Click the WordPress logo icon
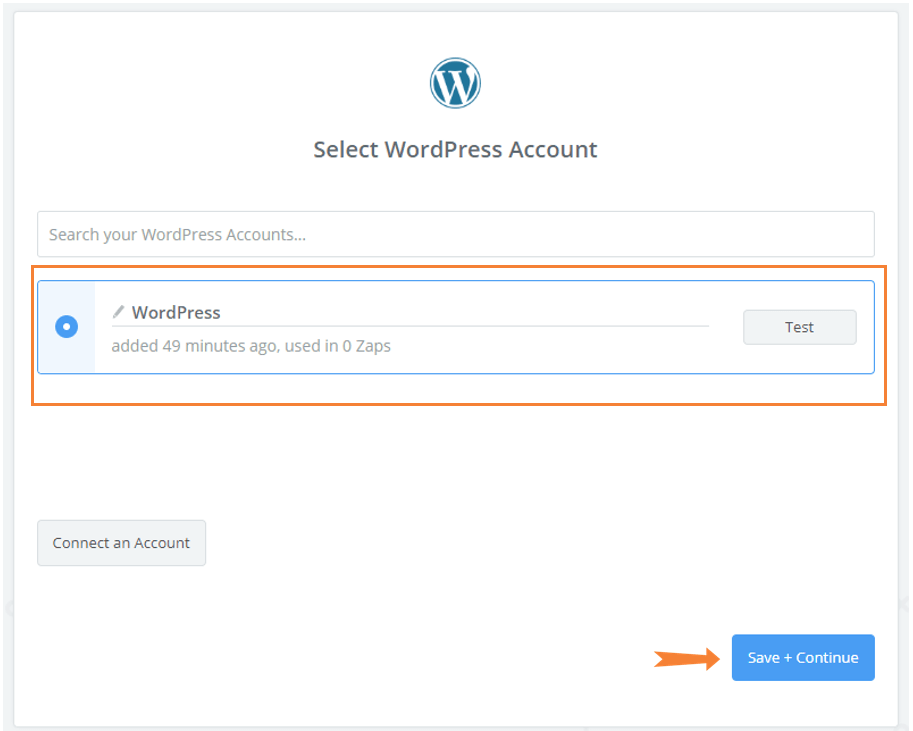 point(455,83)
